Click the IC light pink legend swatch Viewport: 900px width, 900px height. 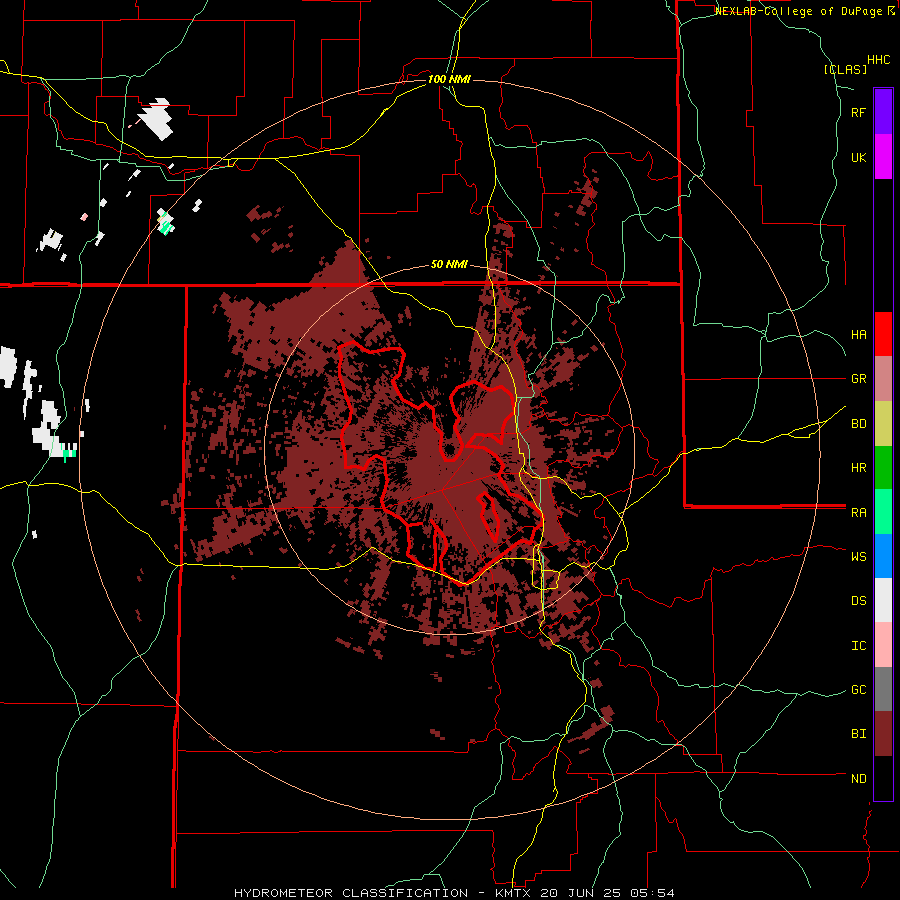[x=883, y=645]
